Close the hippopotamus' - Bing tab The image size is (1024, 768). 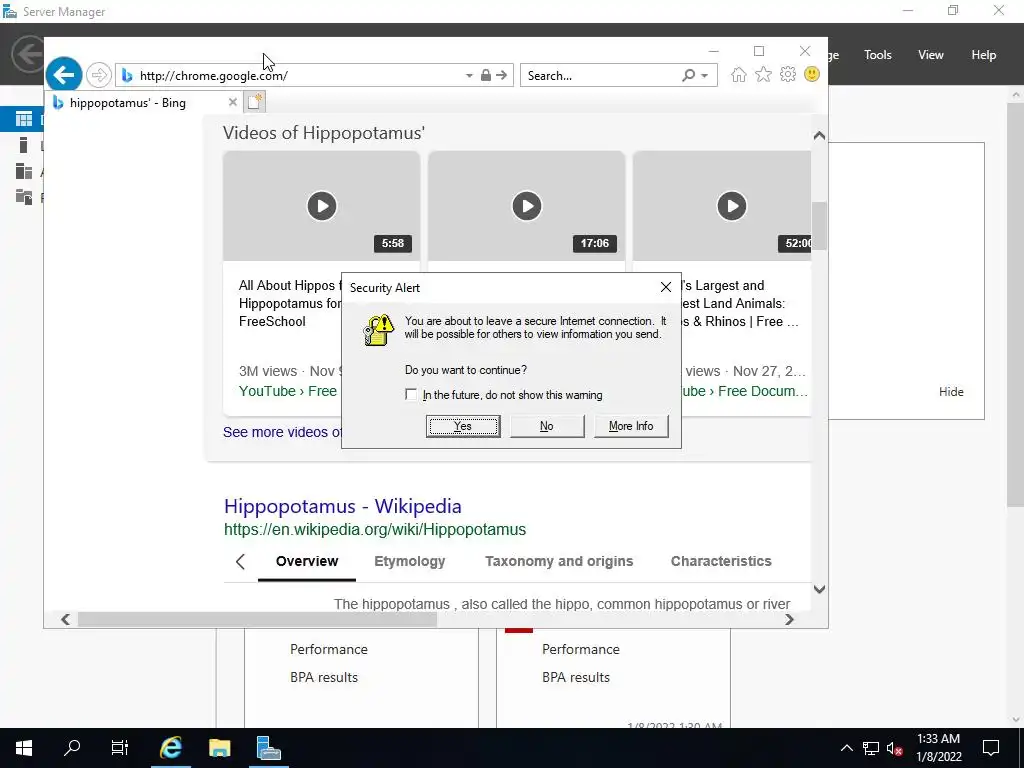232,103
